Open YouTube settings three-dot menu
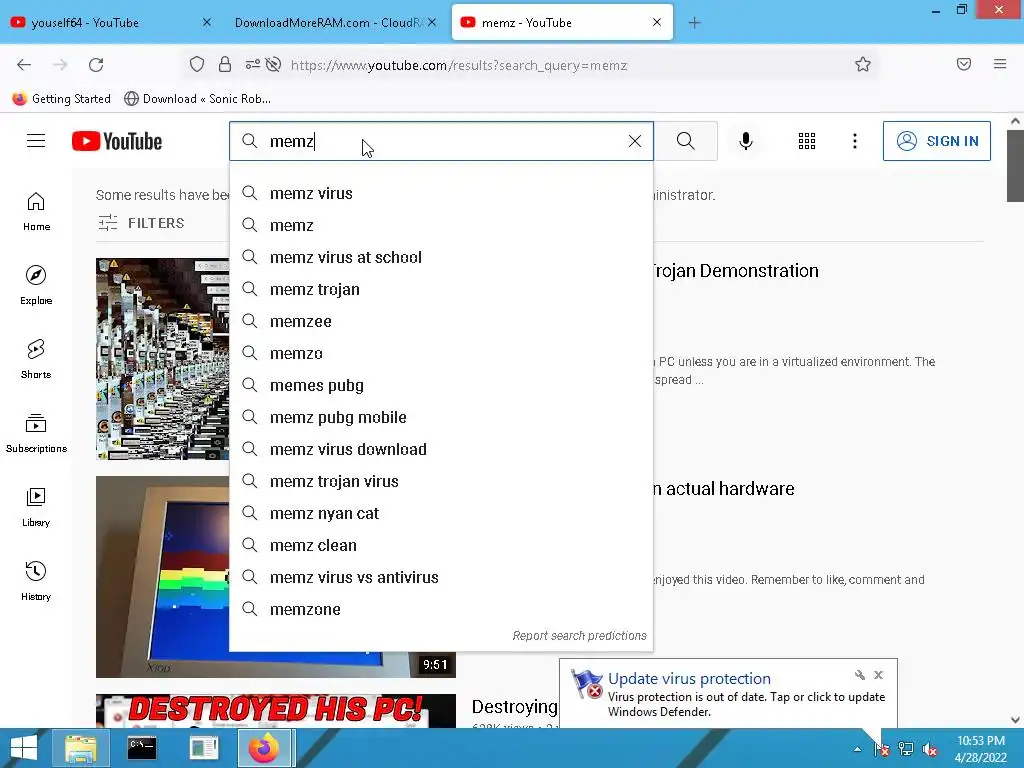The height and width of the screenshot is (768, 1024). tap(854, 141)
